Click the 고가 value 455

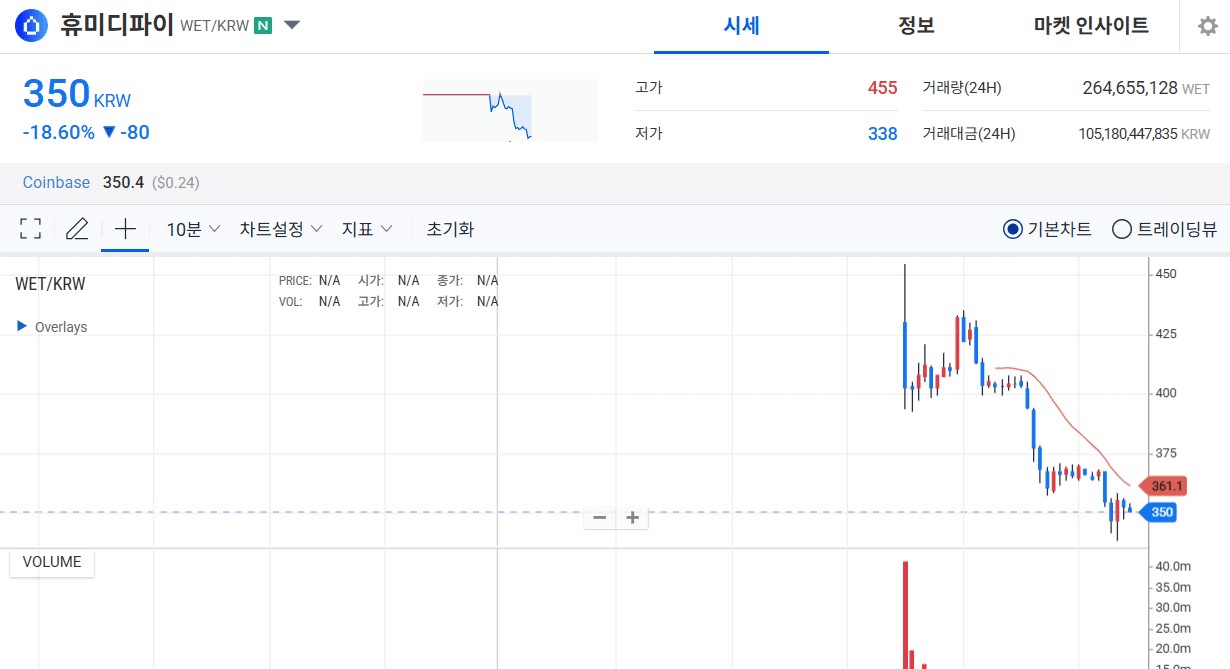(x=882, y=88)
